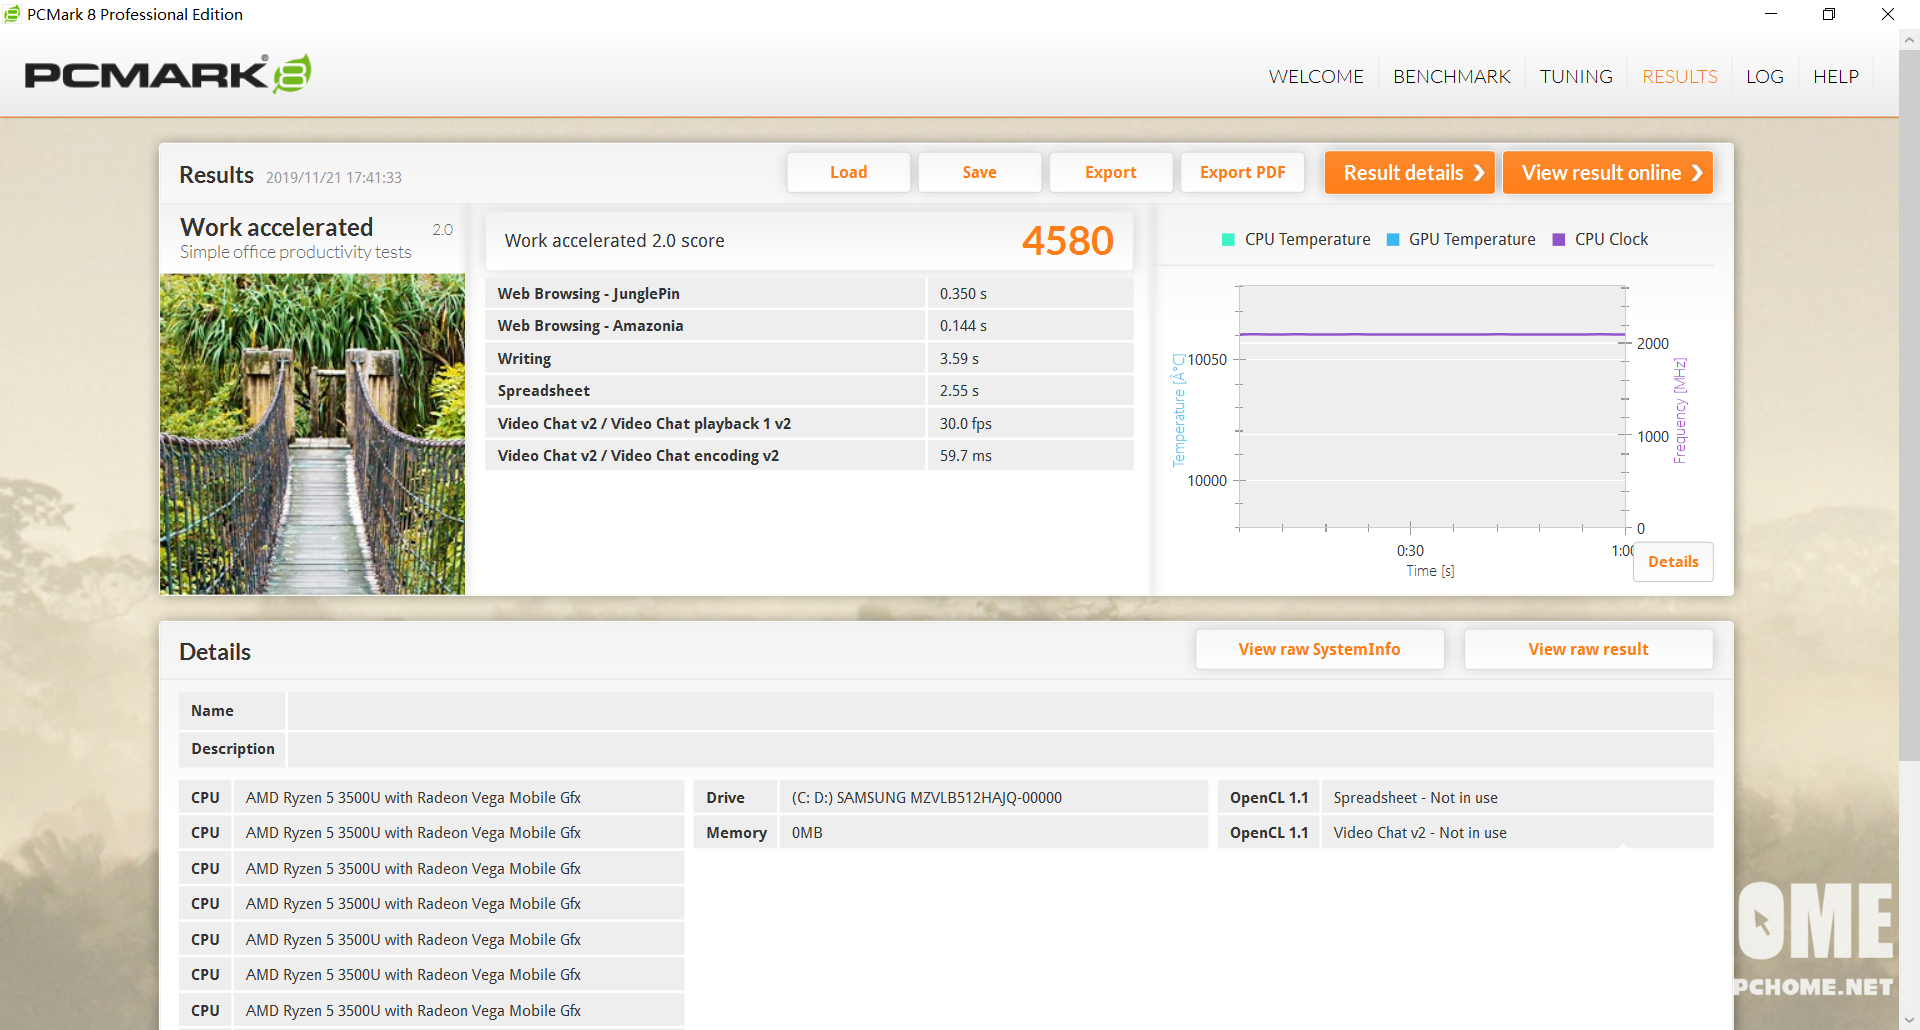Click the Result details arrow chevron

[x=1479, y=173]
